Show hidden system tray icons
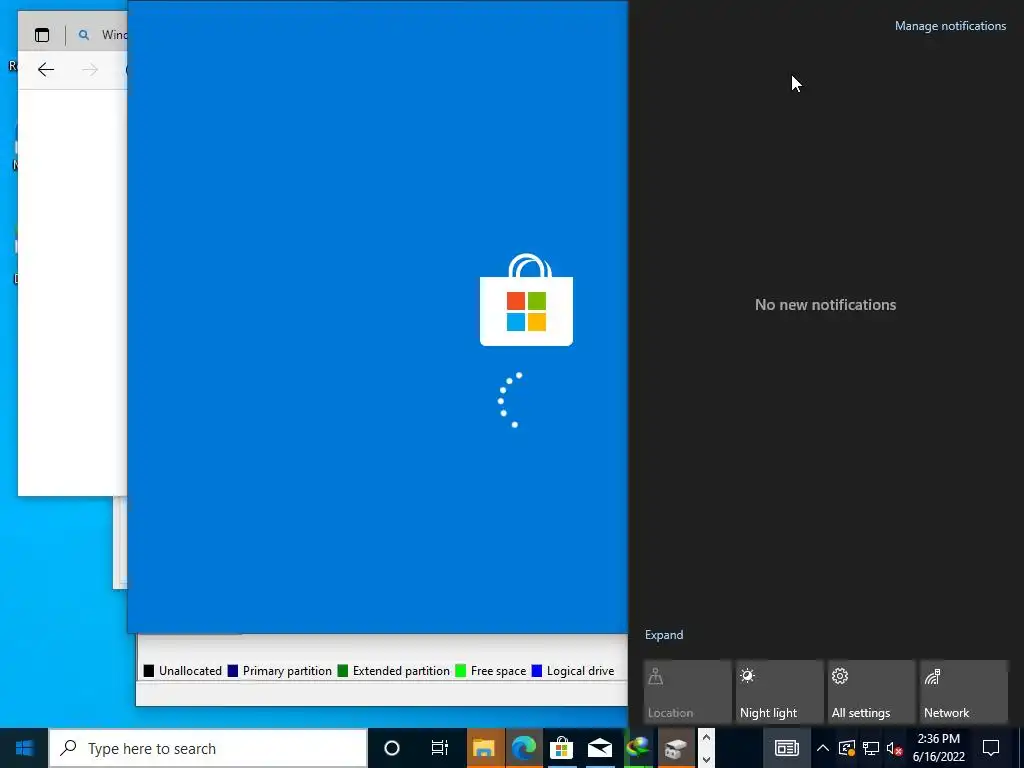The height and width of the screenshot is (768, 1024). pyautogui.click(x=823, y=748)
